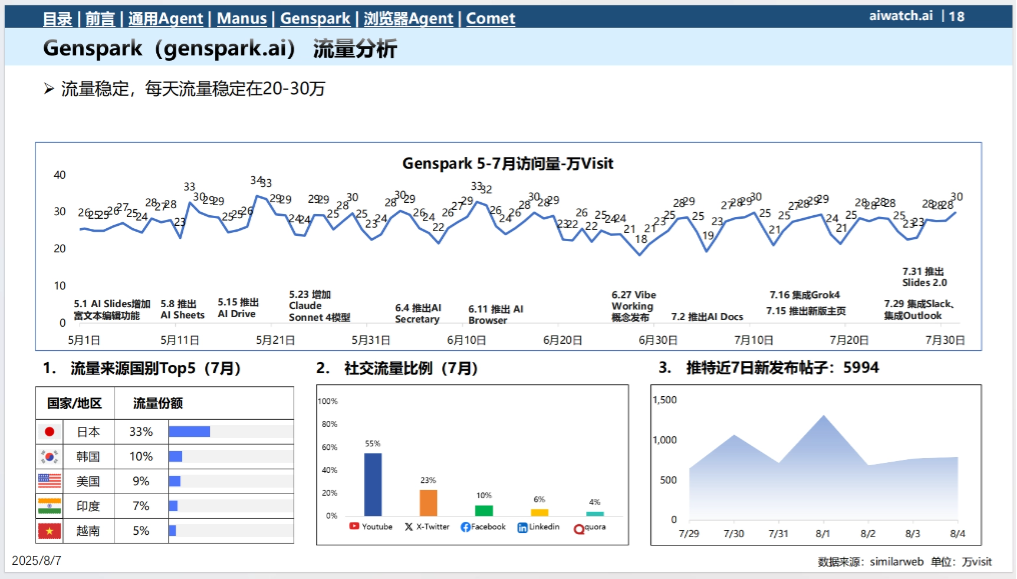Image resolution: width=1017 pixels, height=579 pixels.
Task: Click the 7.15 推出新版主页 annotation
Action: pos(806,311)
